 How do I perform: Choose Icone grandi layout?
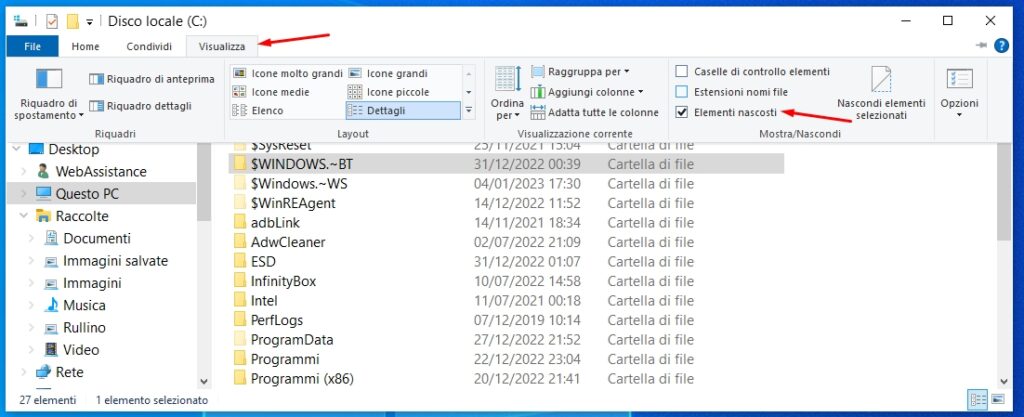click(x=389, y=73)
